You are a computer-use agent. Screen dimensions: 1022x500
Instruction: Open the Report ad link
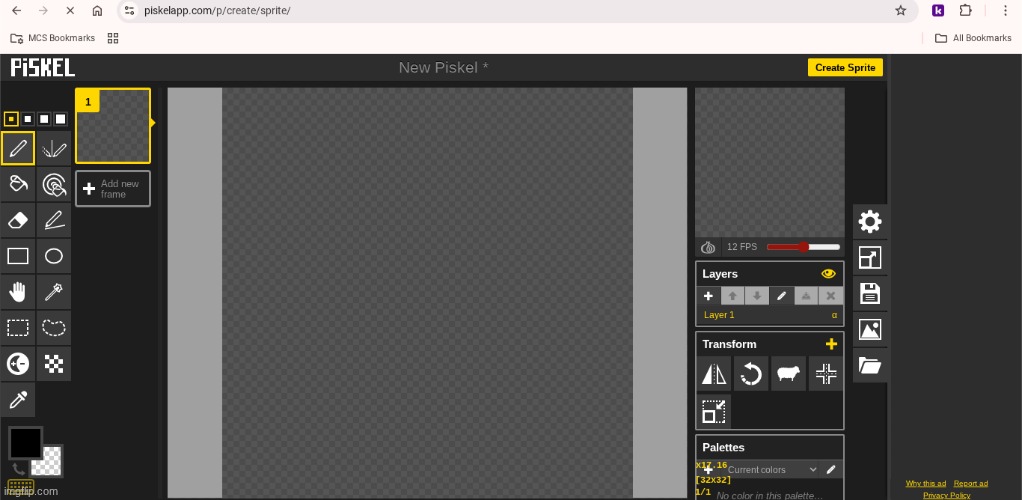(x=971, y=483)
